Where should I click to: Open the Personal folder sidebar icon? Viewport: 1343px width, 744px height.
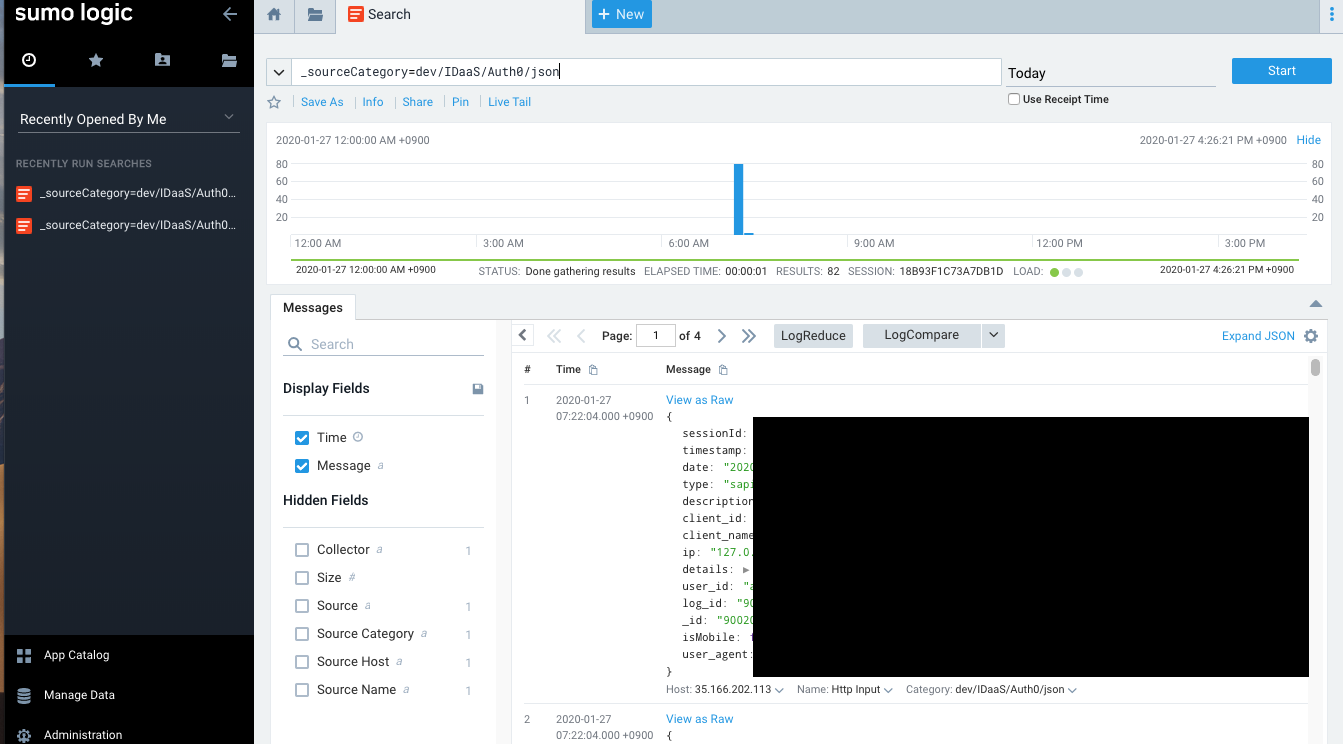coord(162,60)
